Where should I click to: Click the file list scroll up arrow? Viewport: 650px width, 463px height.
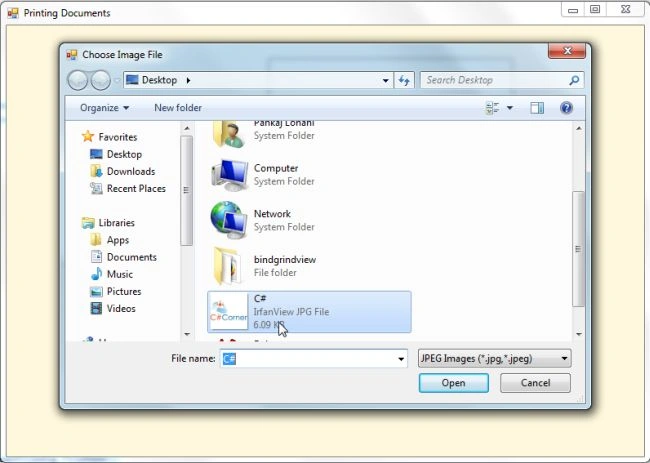[x=579, y=128]
